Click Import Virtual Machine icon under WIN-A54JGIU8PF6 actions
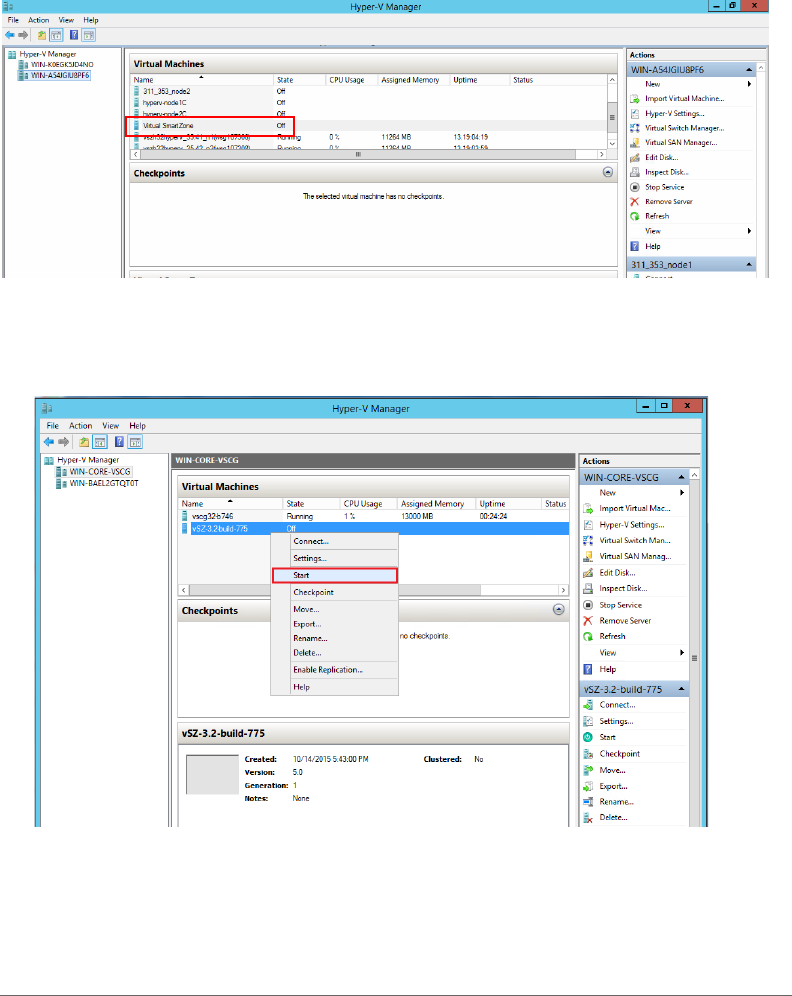 click(x=634, y=99)
